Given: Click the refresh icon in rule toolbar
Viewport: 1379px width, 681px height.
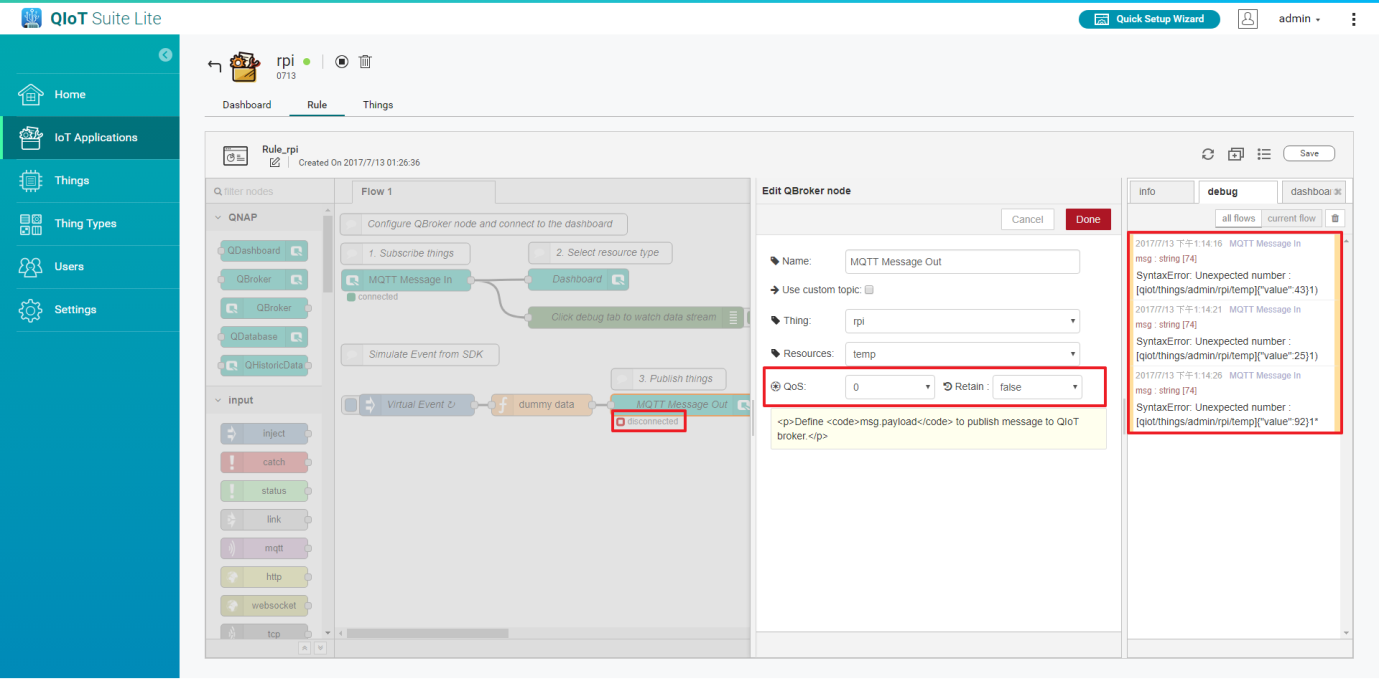Looking at the screenshot, I should tap(1208, 154).
